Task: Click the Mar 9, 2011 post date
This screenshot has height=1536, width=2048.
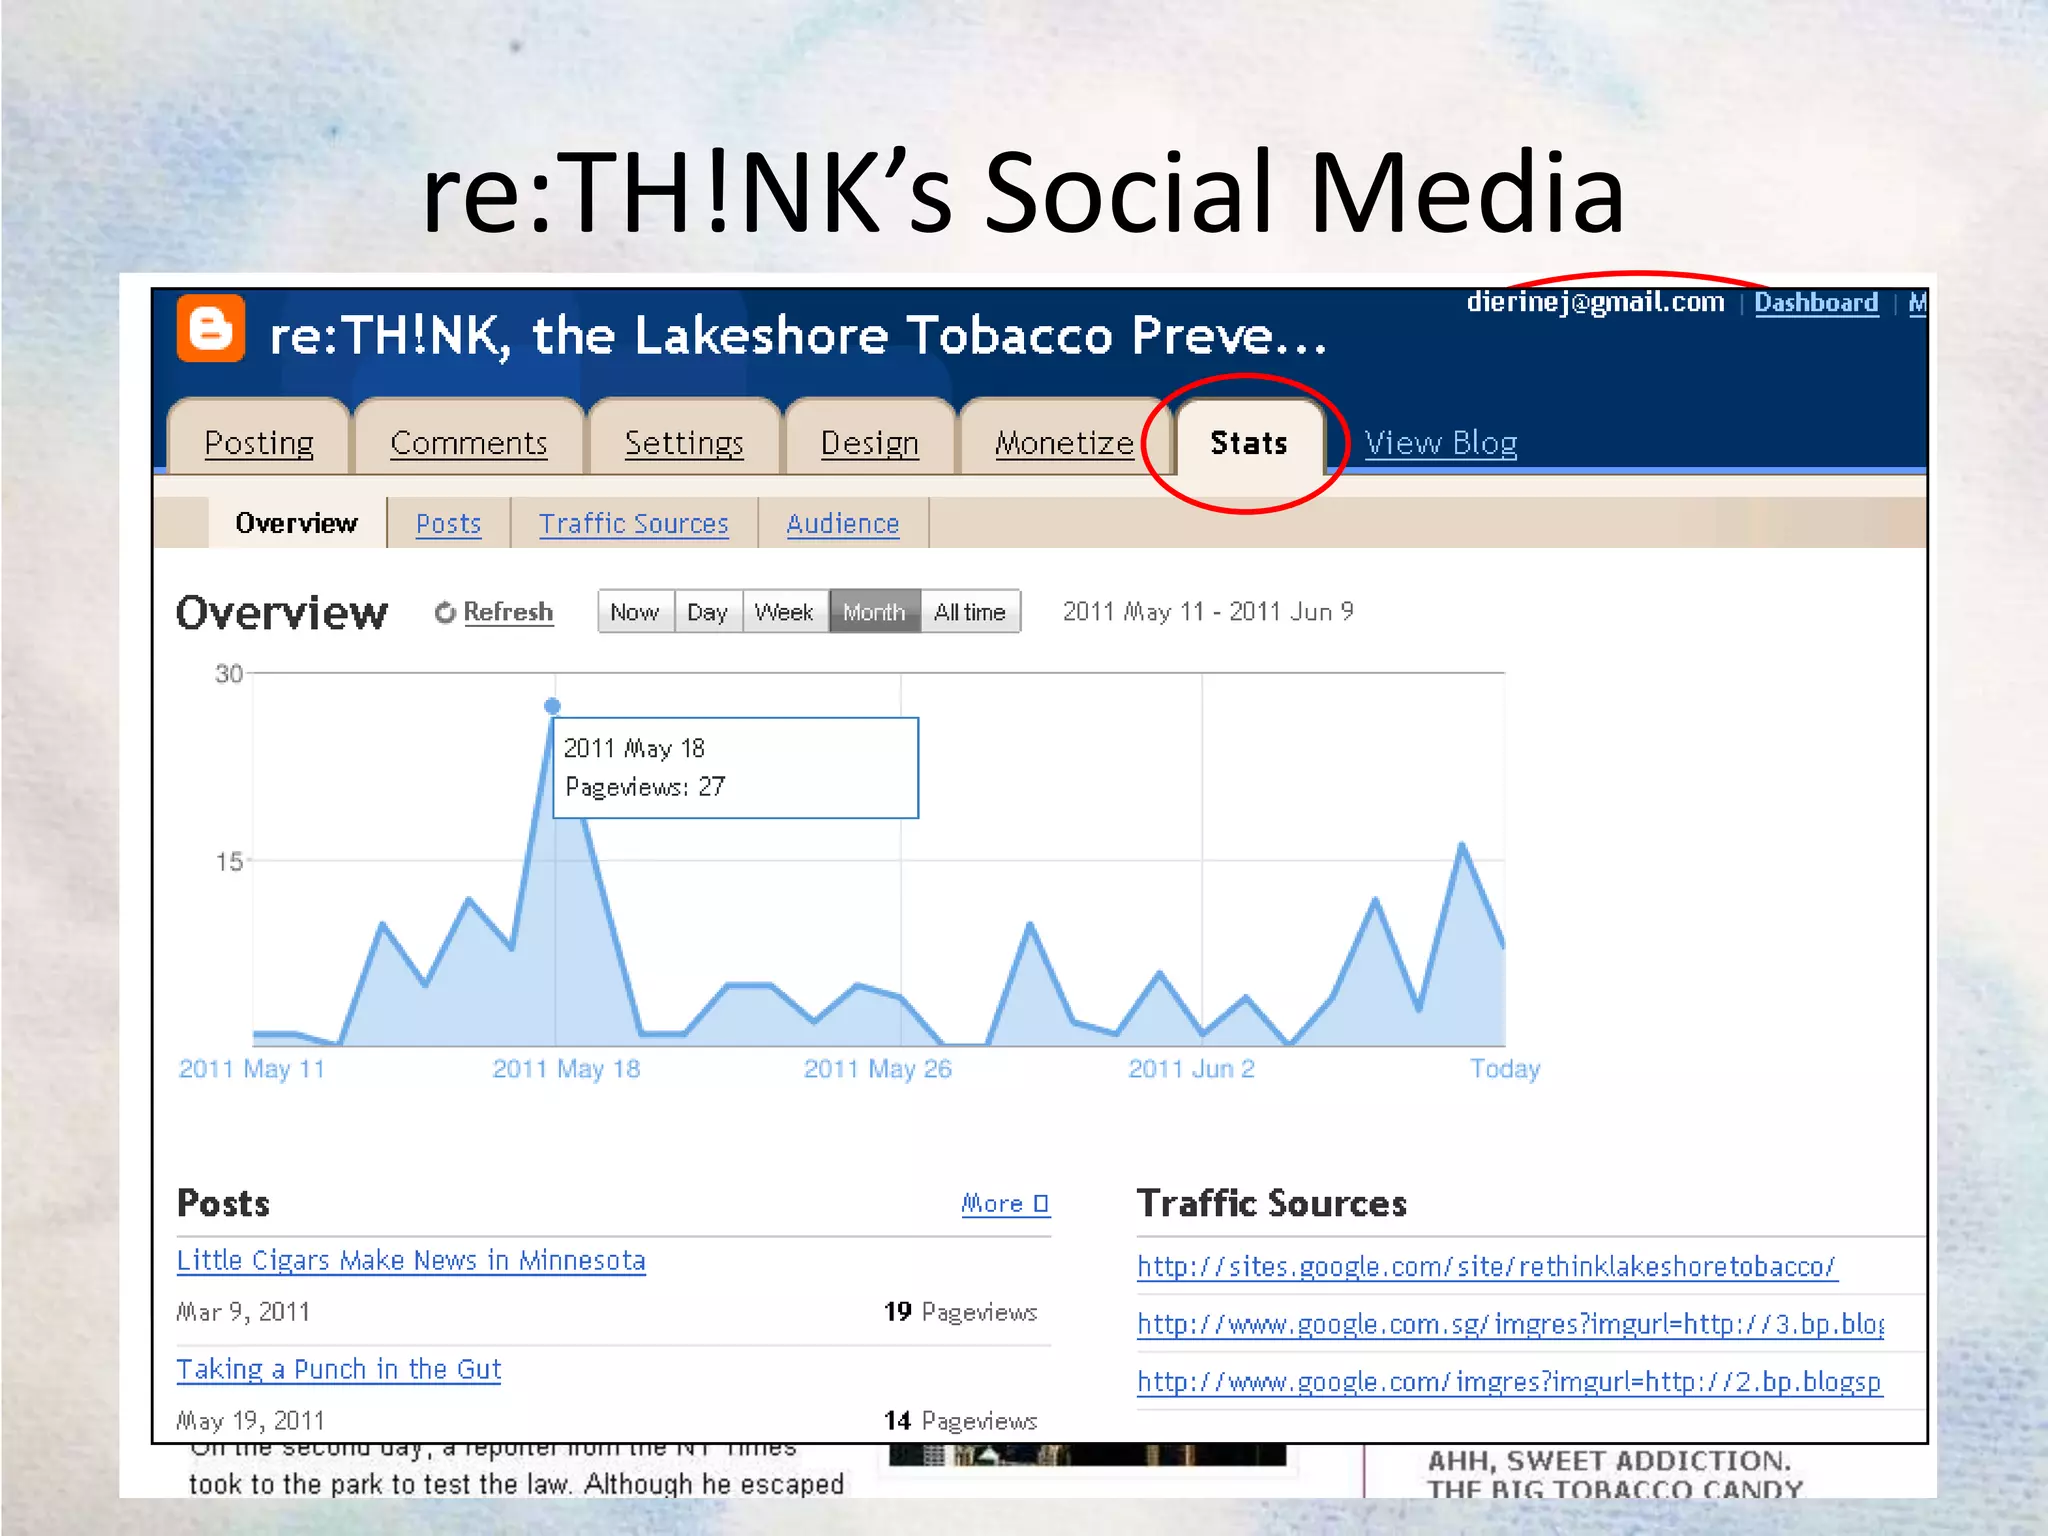Action: [243, 1312]
